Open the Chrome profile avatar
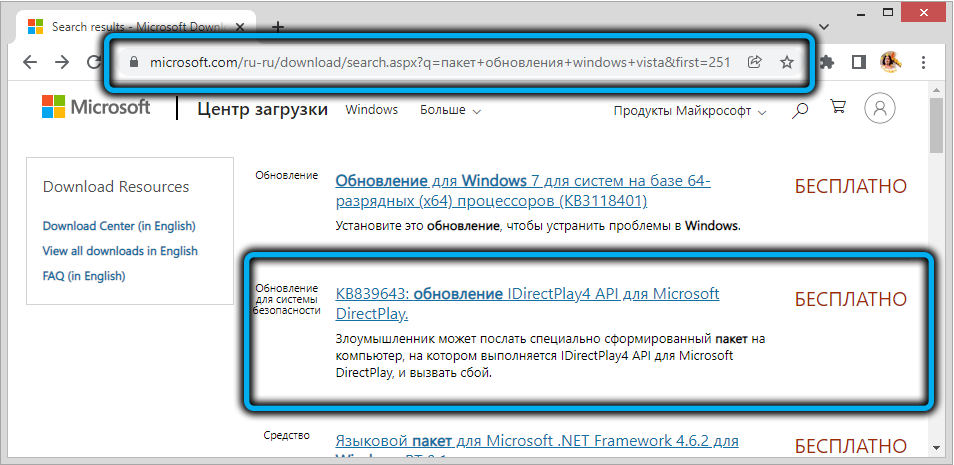Image resolution: width=954 pixels, height=465 pixels. [890, 62]
